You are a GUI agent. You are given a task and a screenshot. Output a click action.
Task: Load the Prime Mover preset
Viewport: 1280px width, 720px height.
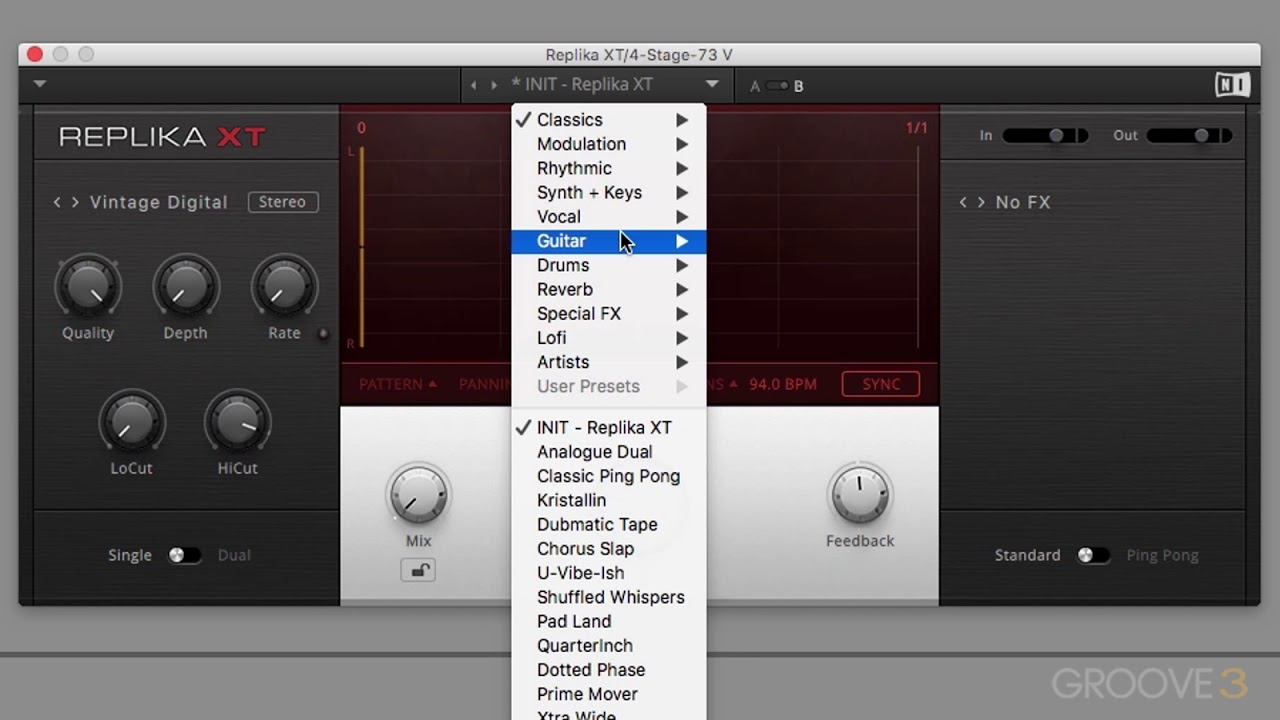click(x=608, y=694)
